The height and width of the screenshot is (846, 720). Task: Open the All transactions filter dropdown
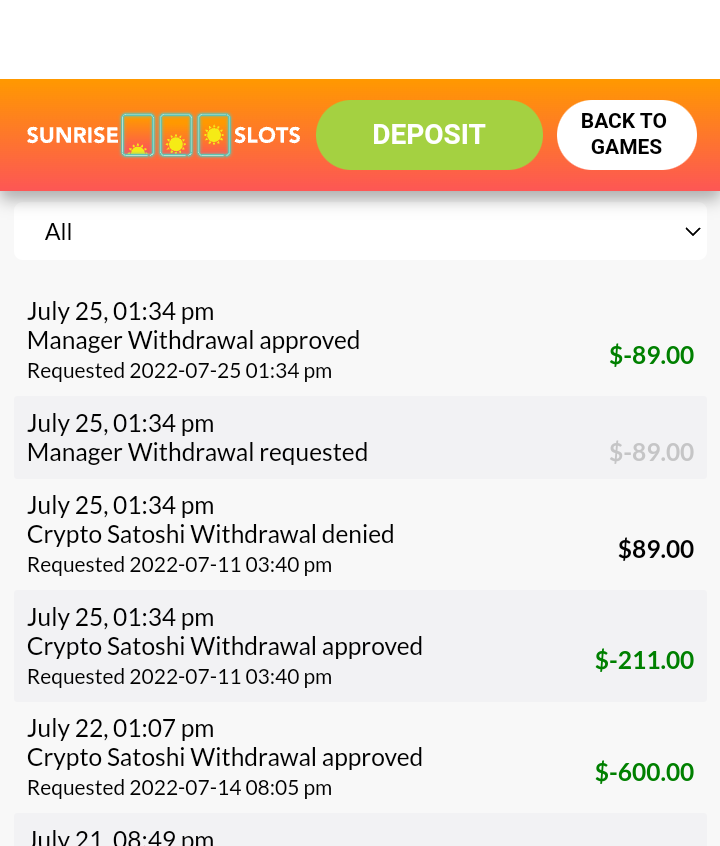[360, 232]
